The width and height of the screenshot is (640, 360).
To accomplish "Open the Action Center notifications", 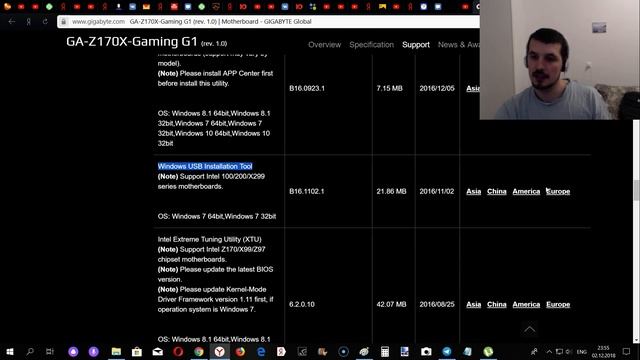I will tap(626, 351).
